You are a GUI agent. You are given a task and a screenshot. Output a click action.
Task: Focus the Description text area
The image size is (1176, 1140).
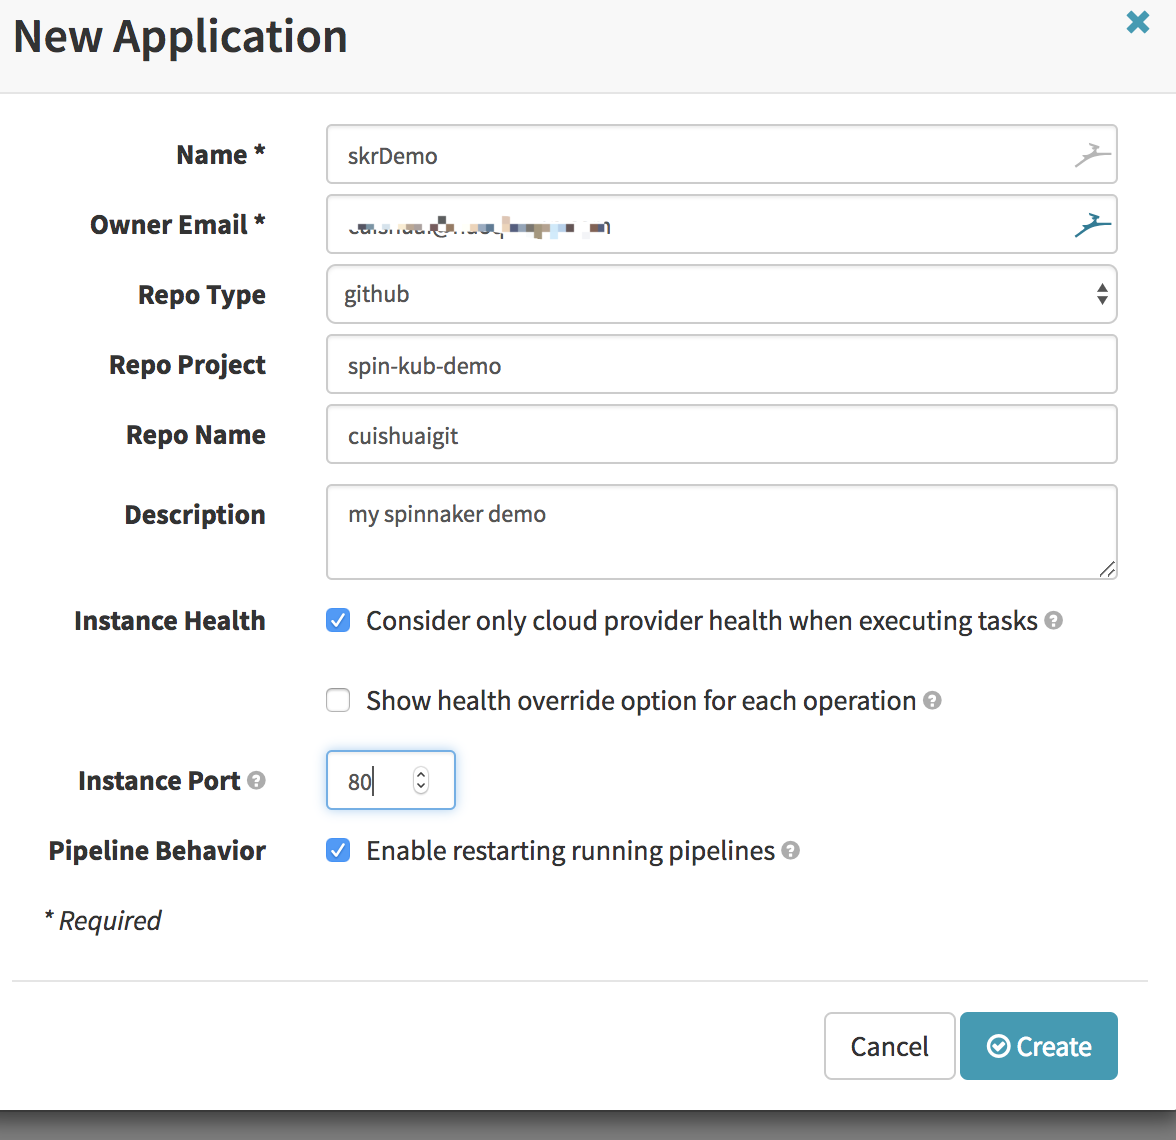click(720, 532)
